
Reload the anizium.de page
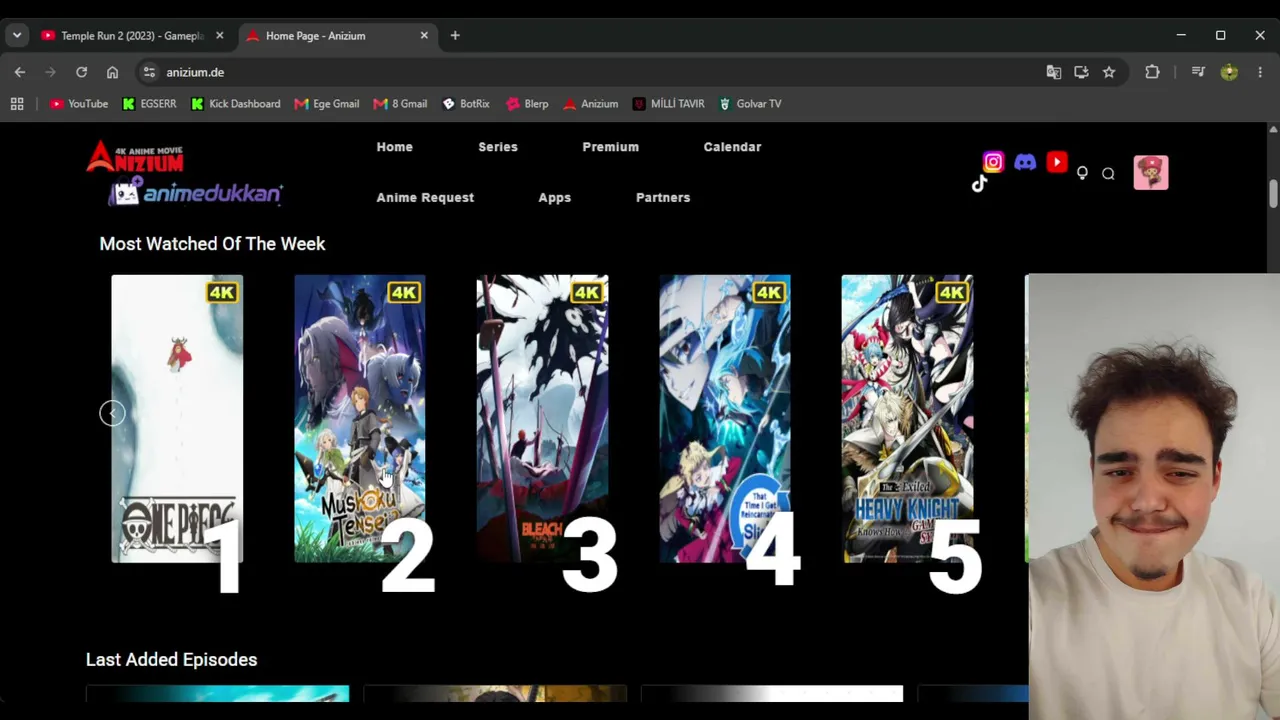tap(81, 72)
